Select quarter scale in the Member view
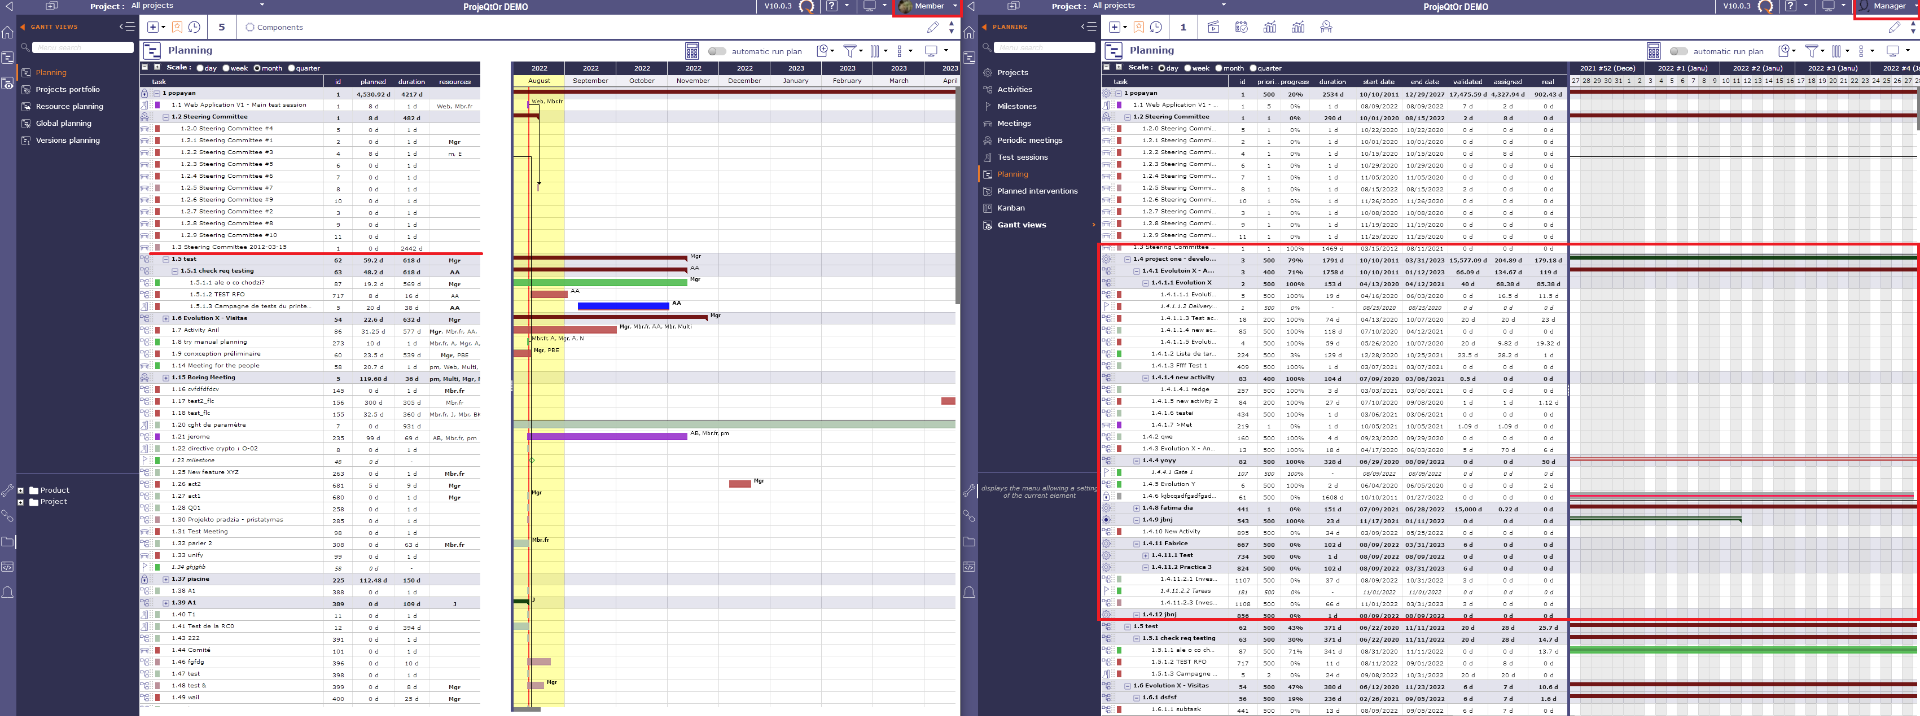 [291, 68]
